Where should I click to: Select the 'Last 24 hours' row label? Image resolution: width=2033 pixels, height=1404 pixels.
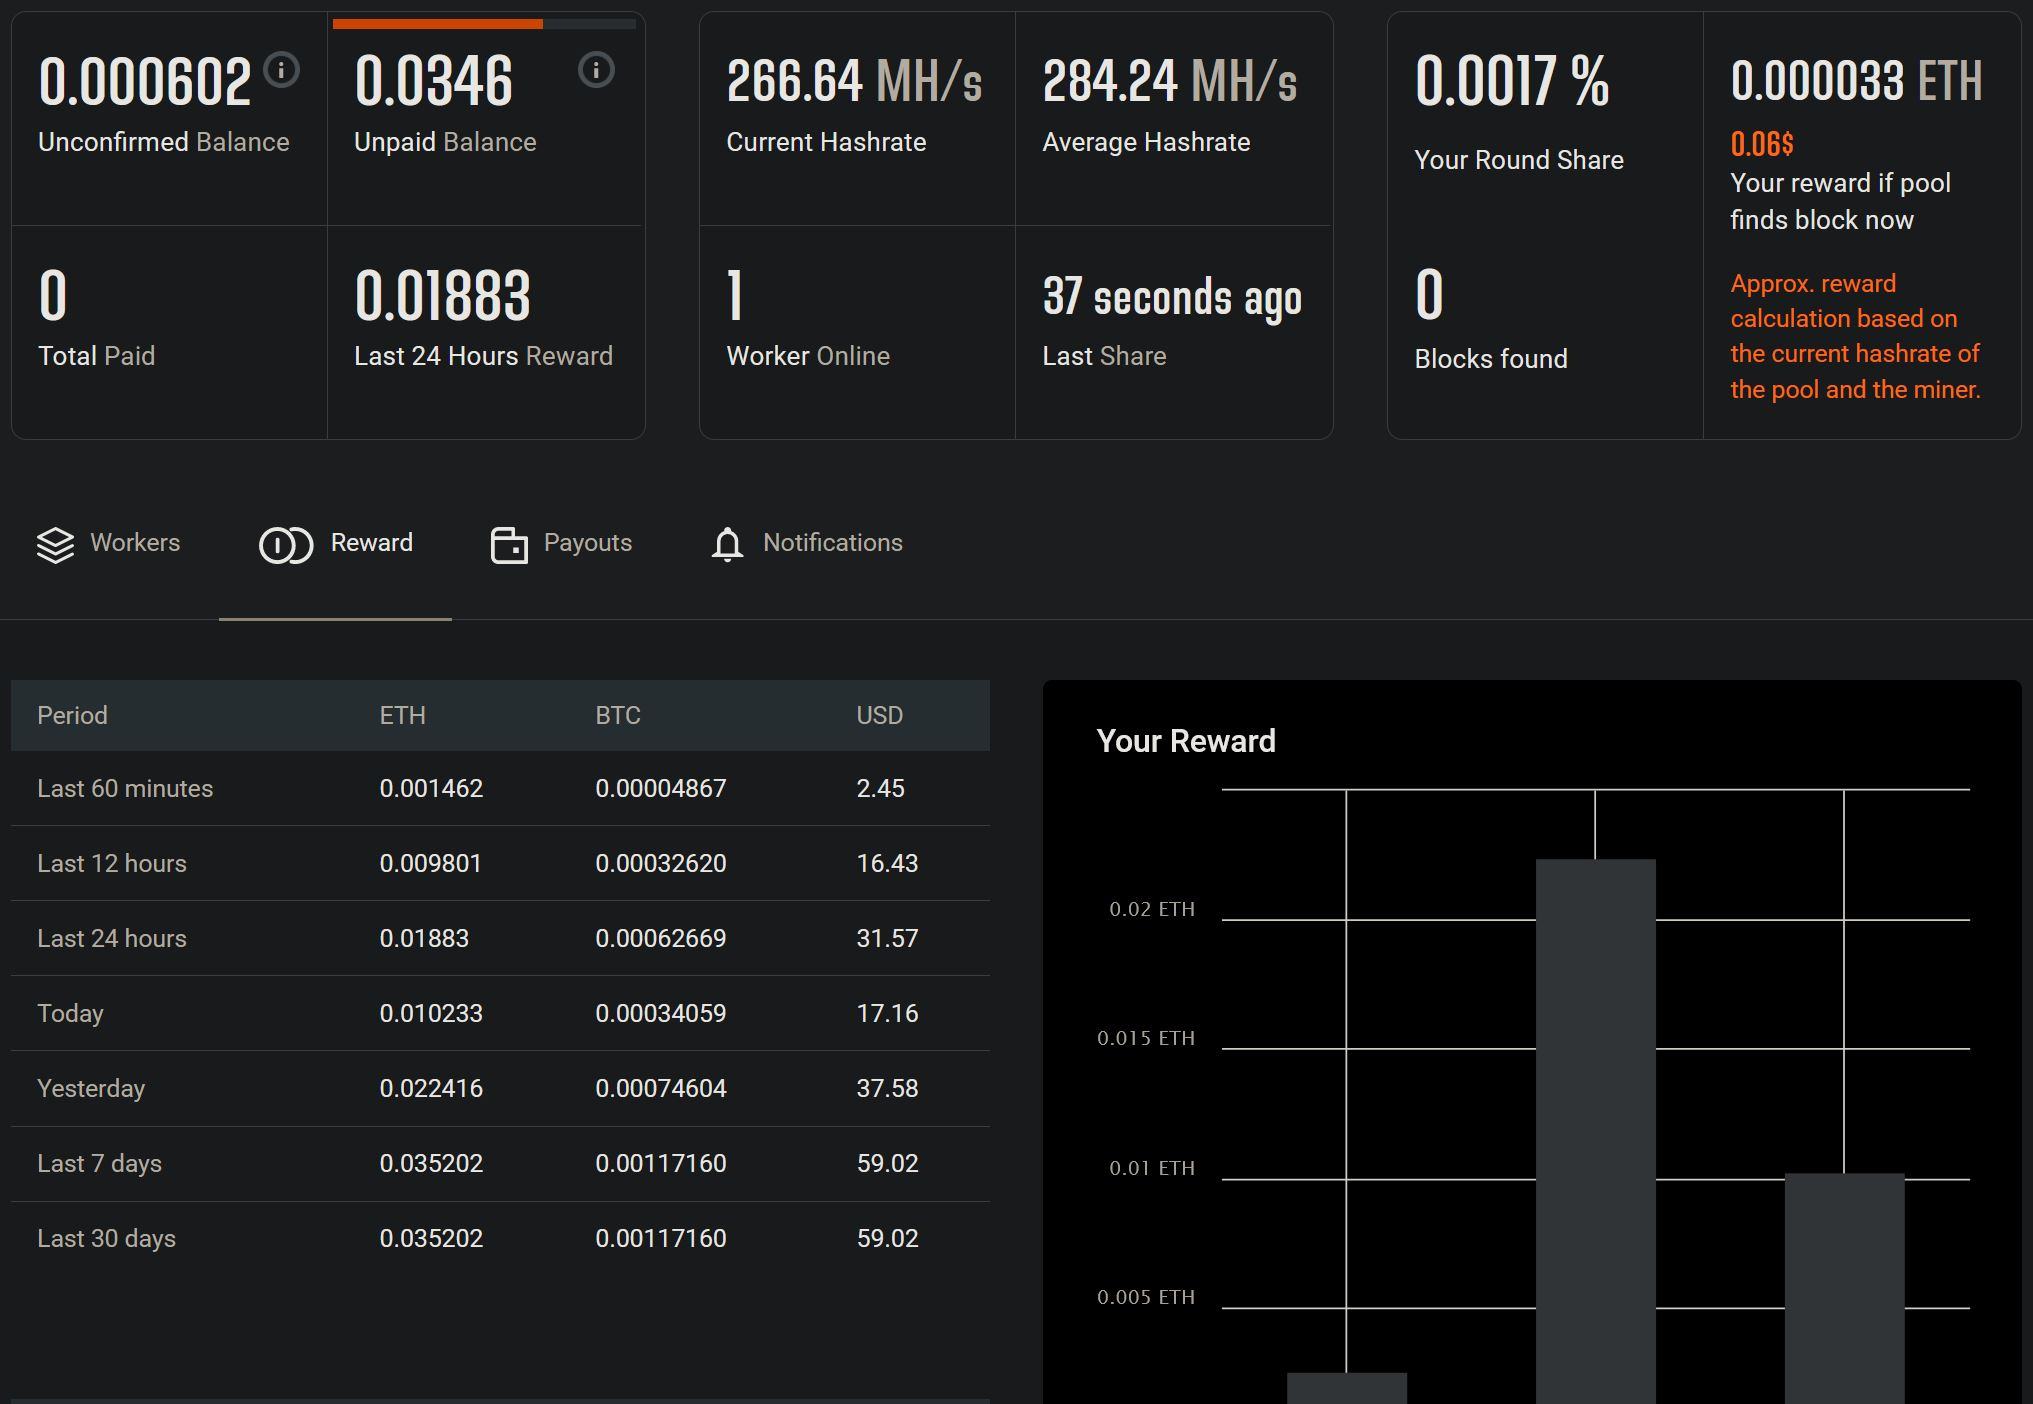112,938
